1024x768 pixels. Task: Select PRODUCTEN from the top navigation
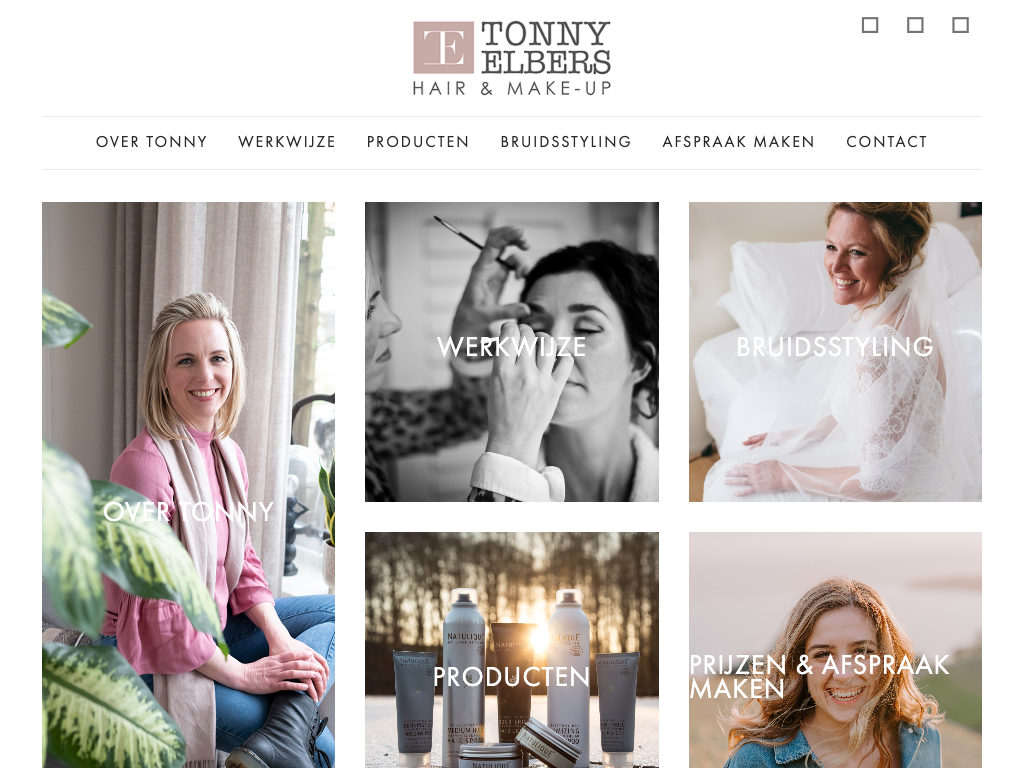point(418,142)
